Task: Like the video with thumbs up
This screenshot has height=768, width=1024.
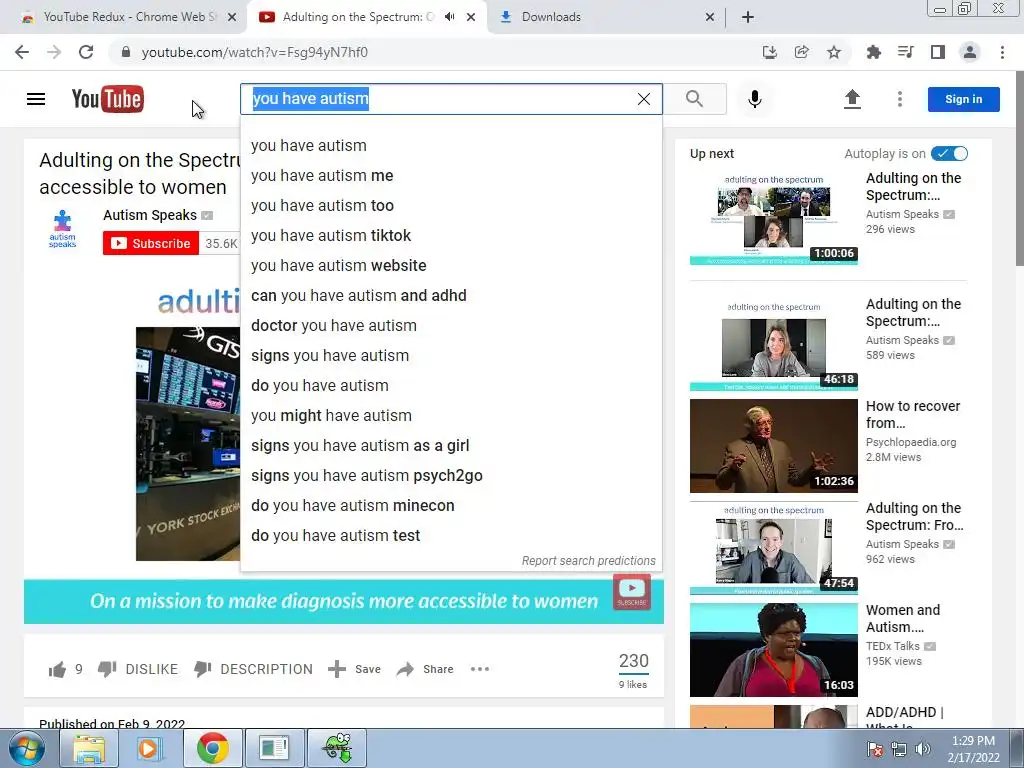Action: [x=57, y=669]
